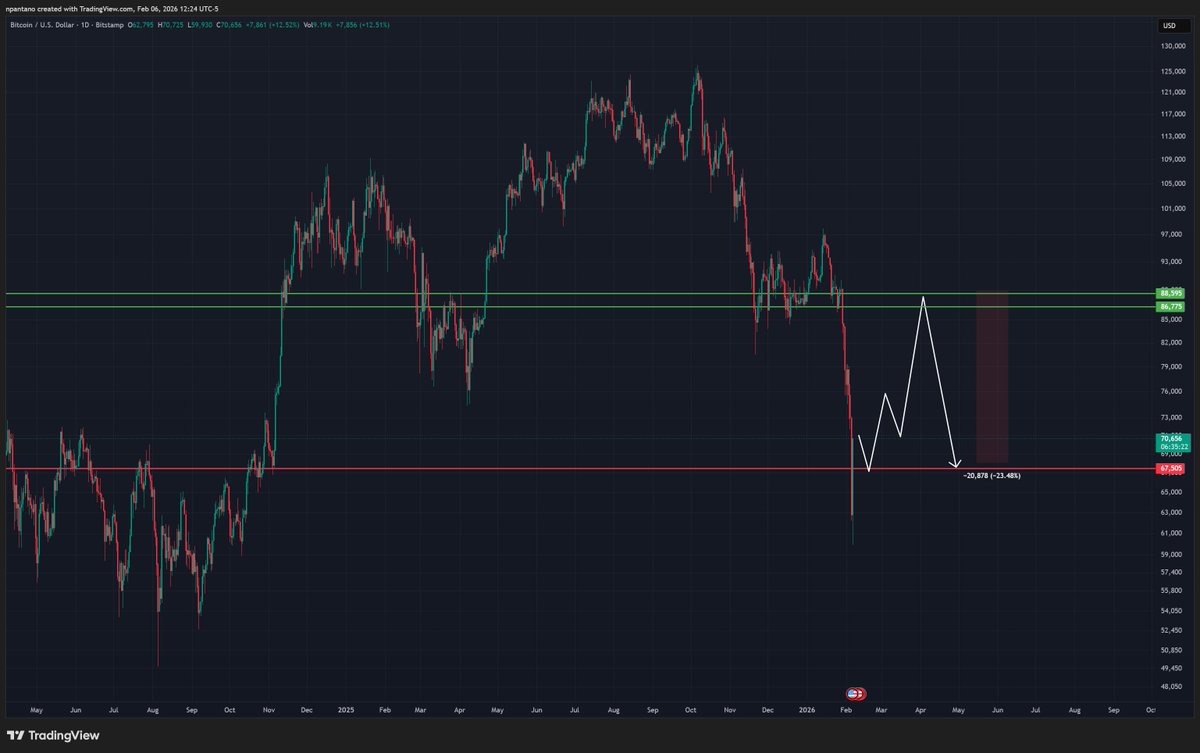This screenshot has width=1200, height=753.
Task: Click the high value 70,725
Action: [172, 25]
